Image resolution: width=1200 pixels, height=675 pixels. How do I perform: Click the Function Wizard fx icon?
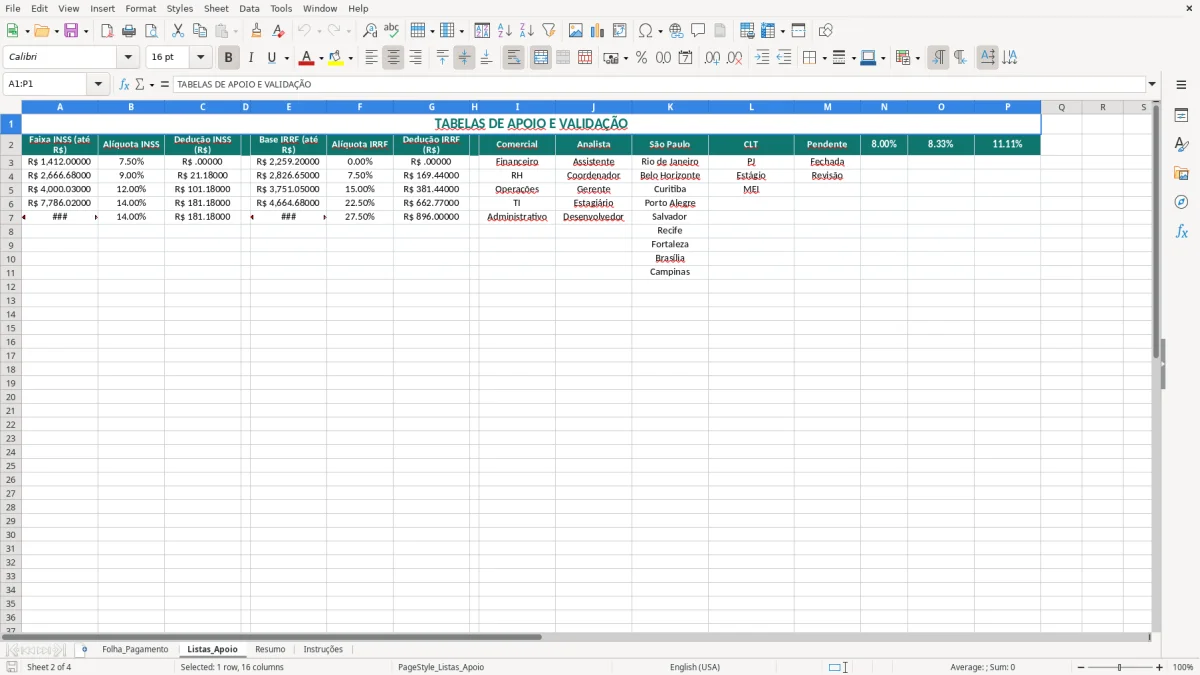point(124,85)
